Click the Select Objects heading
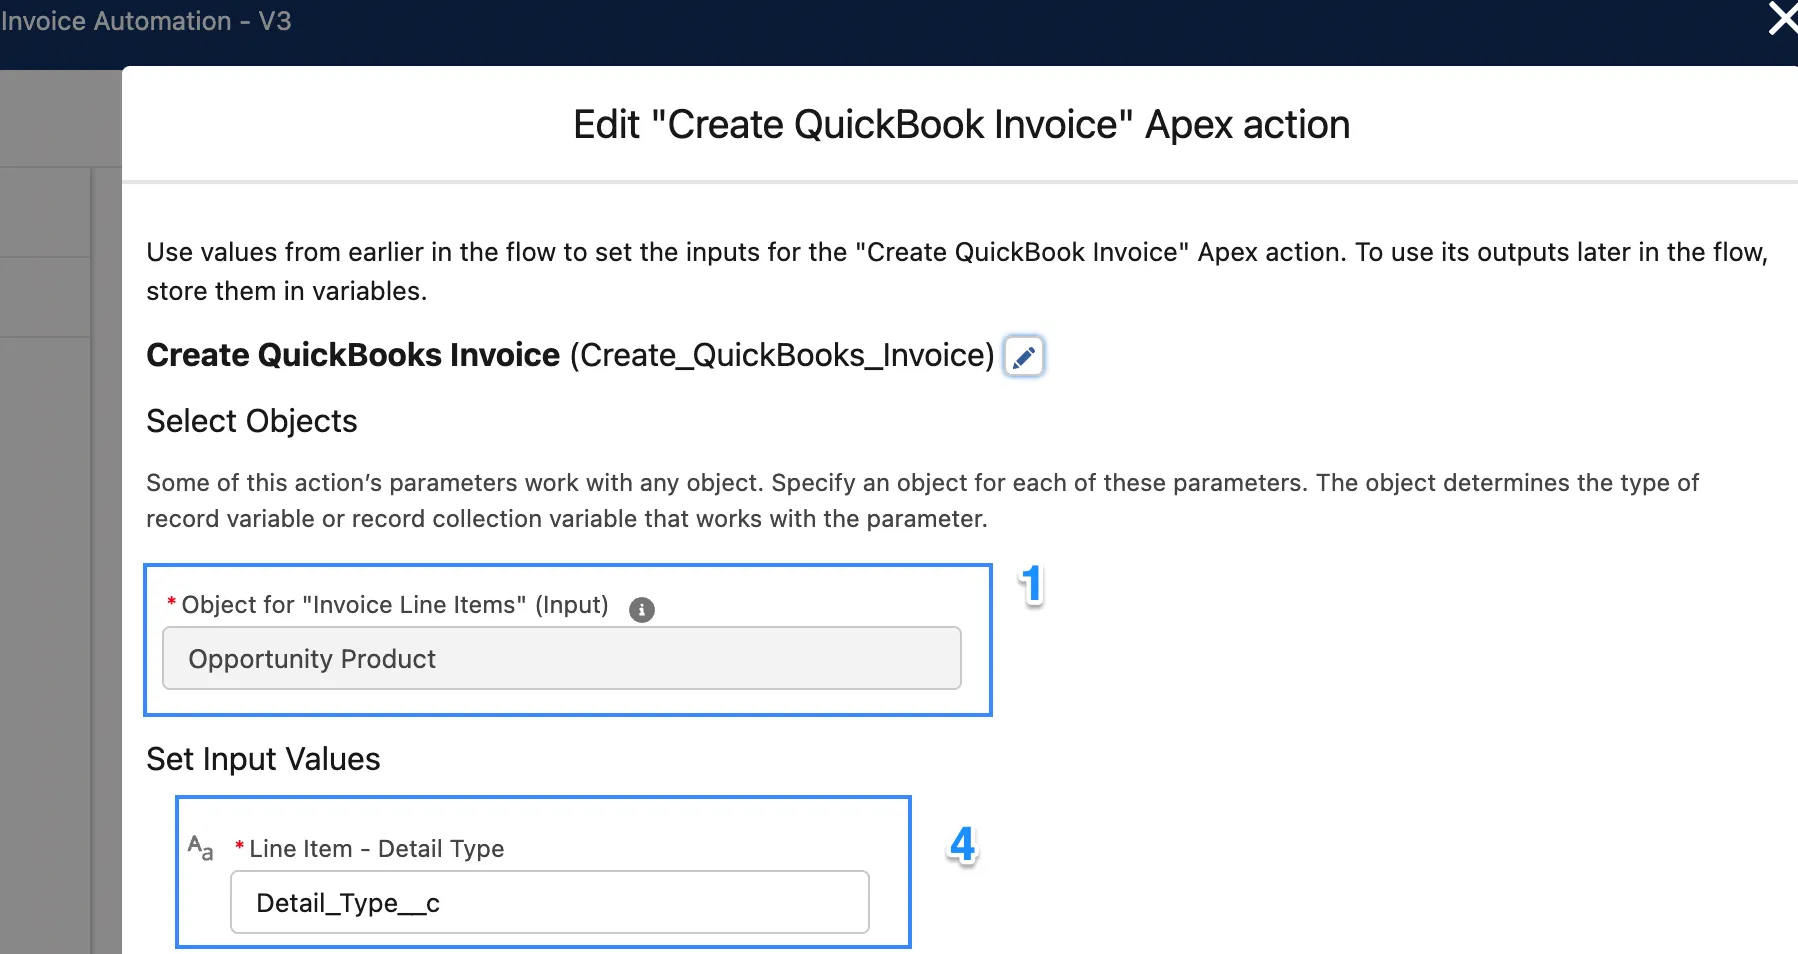Image resolution: width=1798 pixels, height=954 pixels. [x=252, y=421]
